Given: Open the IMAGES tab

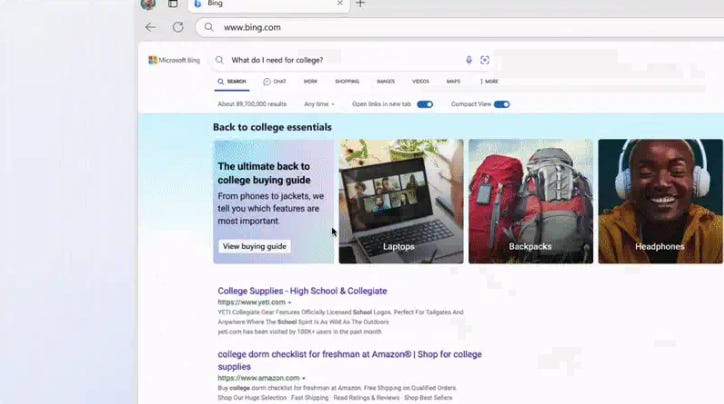Looking at the screenshot, I should click(x=386, y=82).
